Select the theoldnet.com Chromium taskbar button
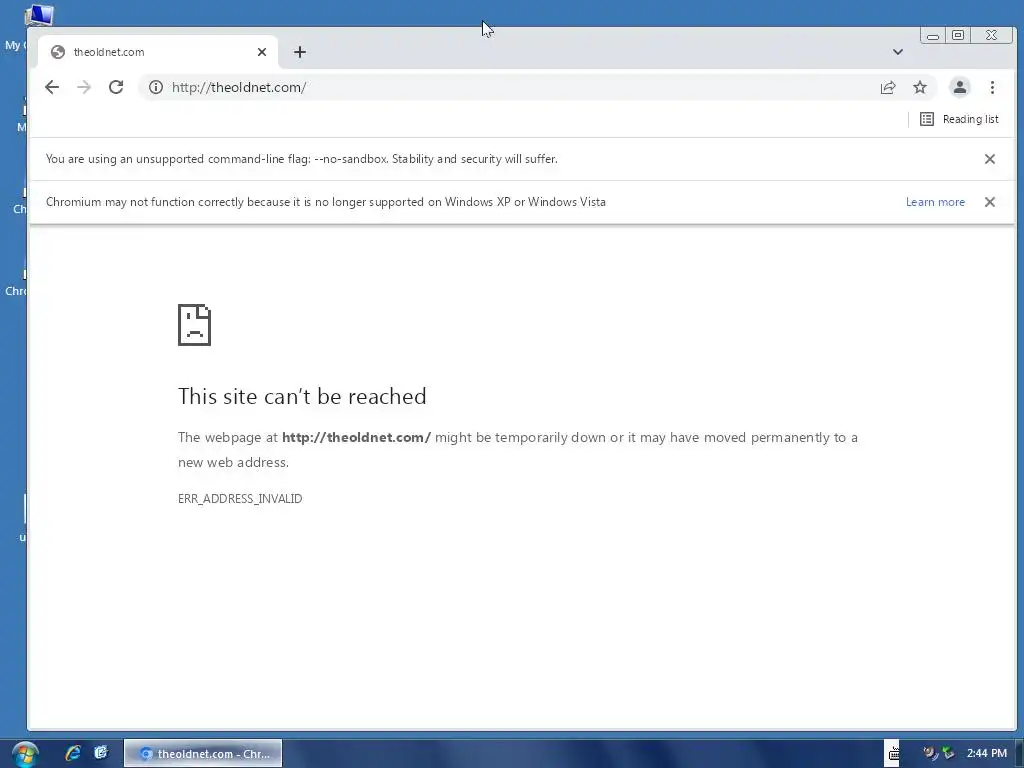Screen dimensions: 1024x768 pos(203,754)
